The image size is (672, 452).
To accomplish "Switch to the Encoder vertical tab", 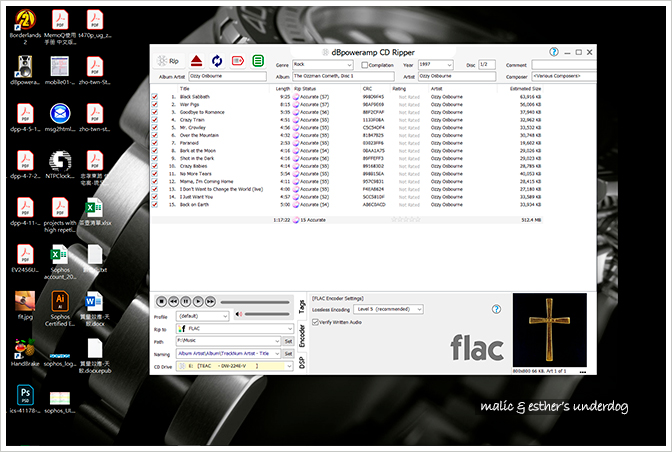I will pyautogui.click(x=302, y=336).
